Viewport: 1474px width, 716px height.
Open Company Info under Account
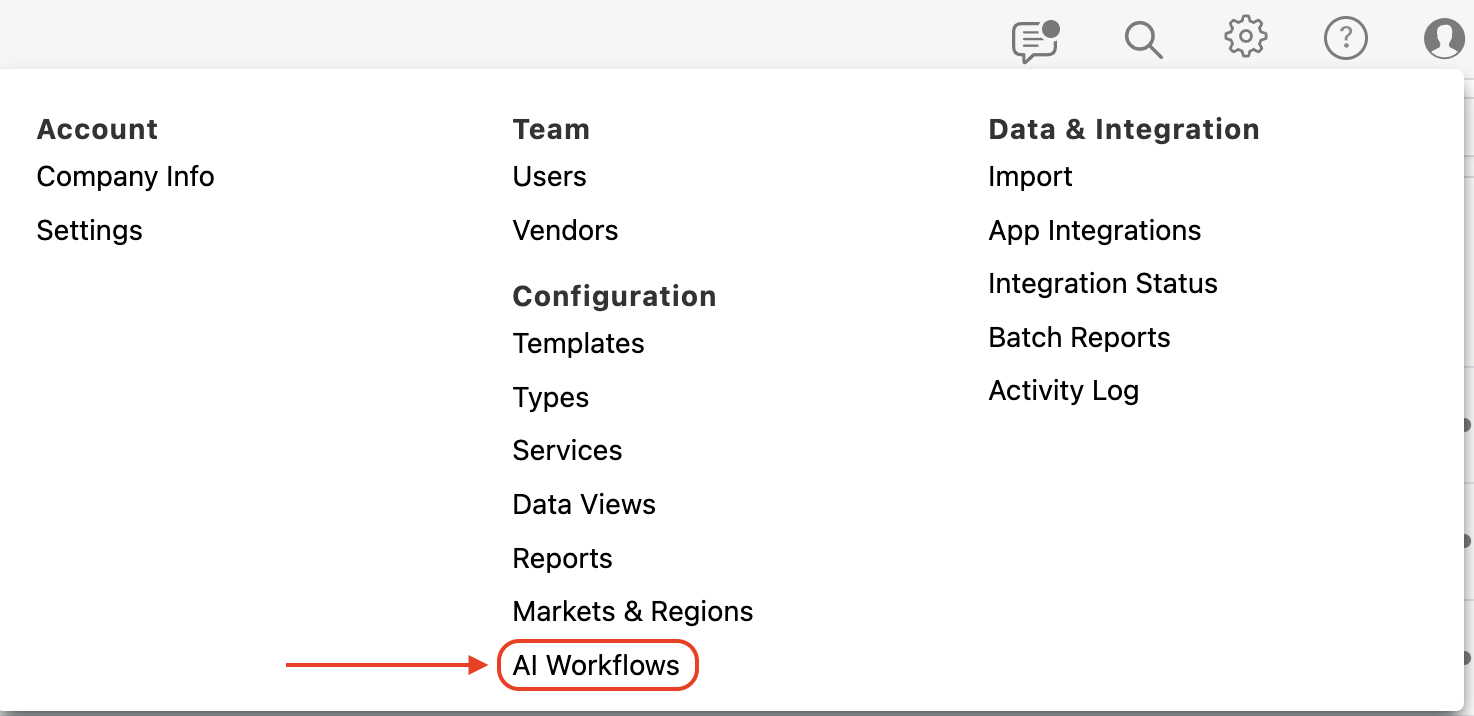pyautogui.click(x=125, y=177)
